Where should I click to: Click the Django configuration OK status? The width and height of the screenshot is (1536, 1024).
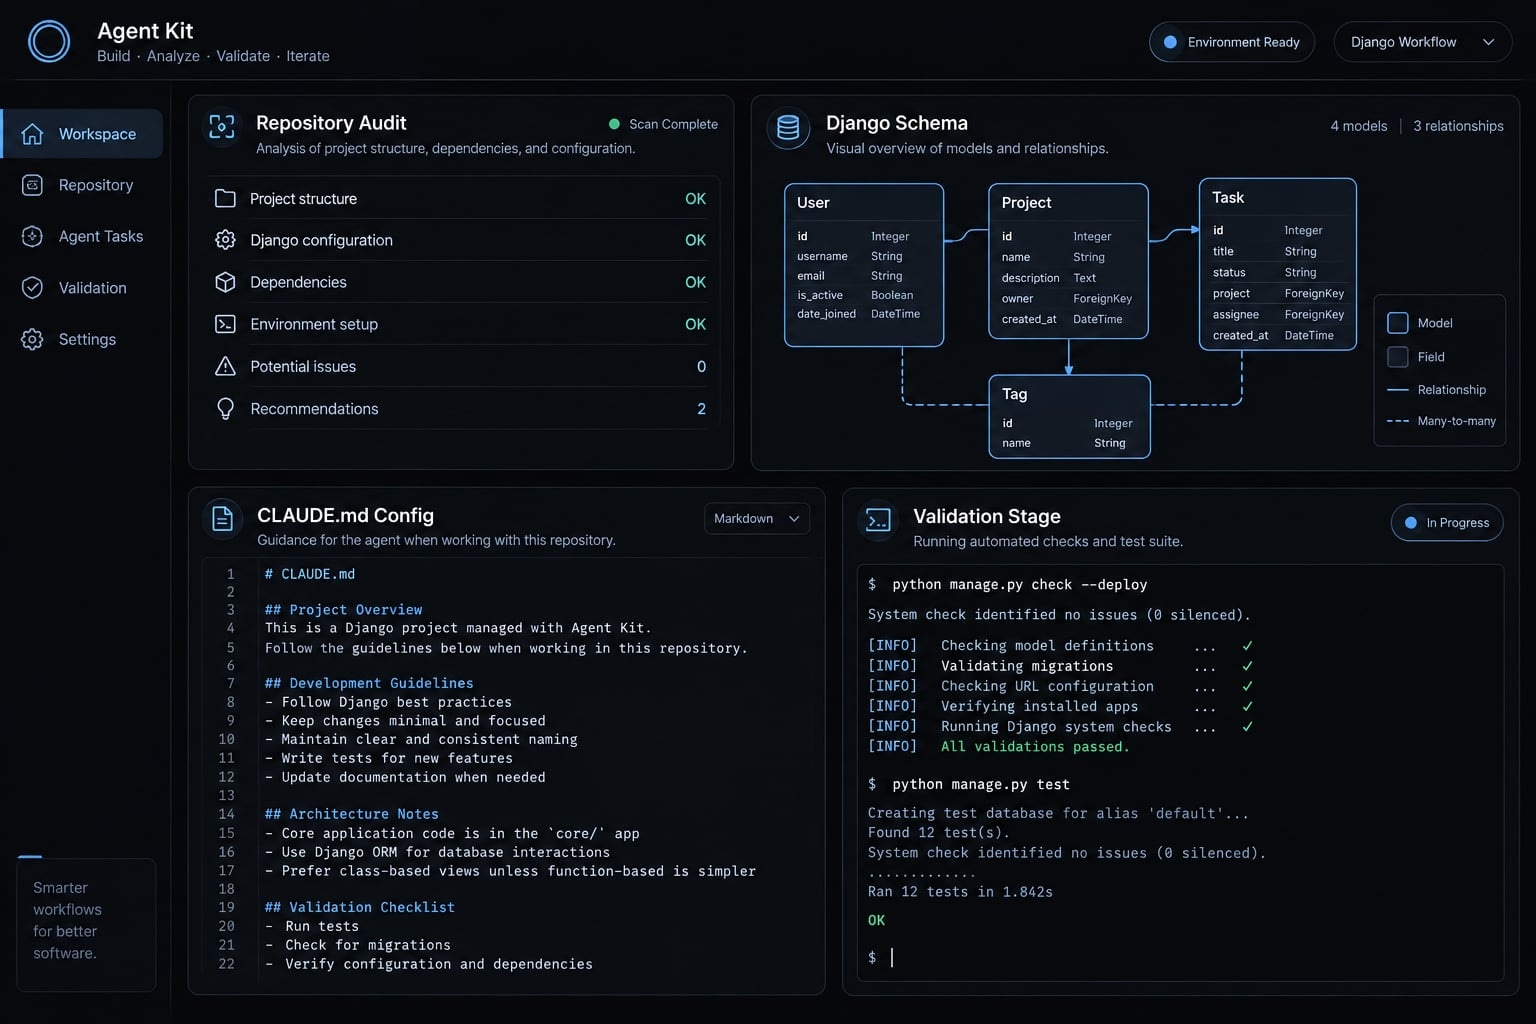(x=695, y=240)
